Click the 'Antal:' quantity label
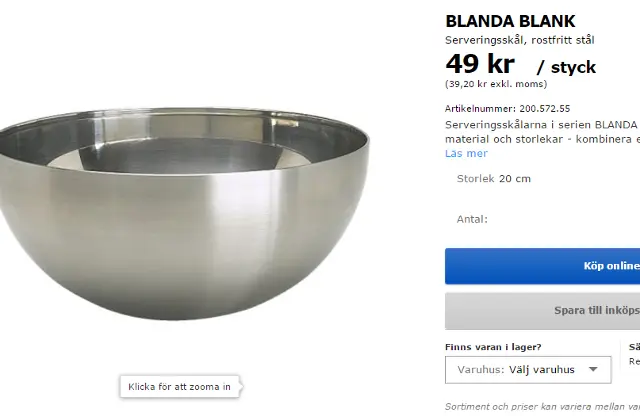640x416 pixels. tap(472, 219)
